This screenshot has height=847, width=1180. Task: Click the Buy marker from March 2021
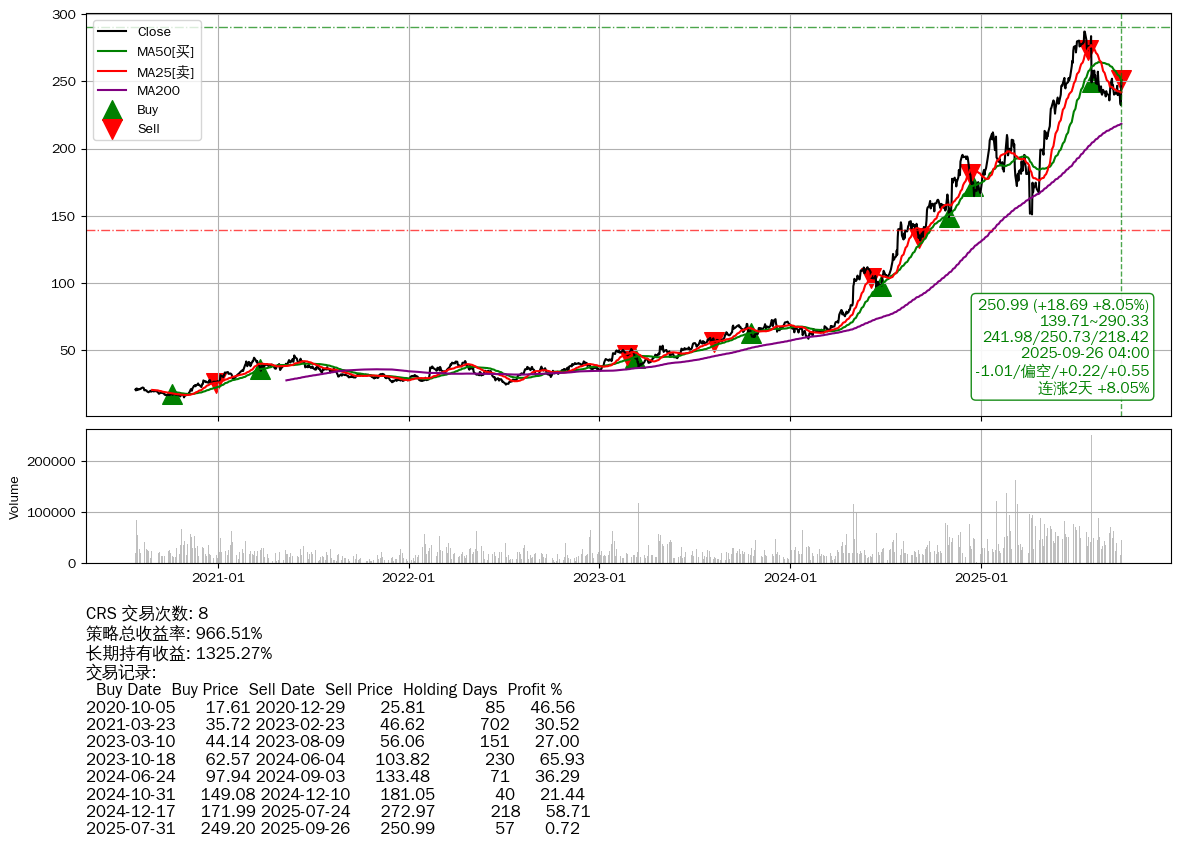click(x=260, y=370)
